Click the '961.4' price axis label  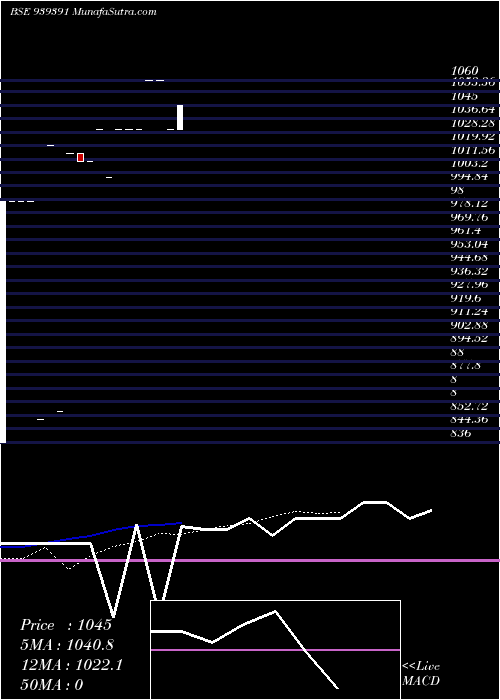click(x=466, y=231)
